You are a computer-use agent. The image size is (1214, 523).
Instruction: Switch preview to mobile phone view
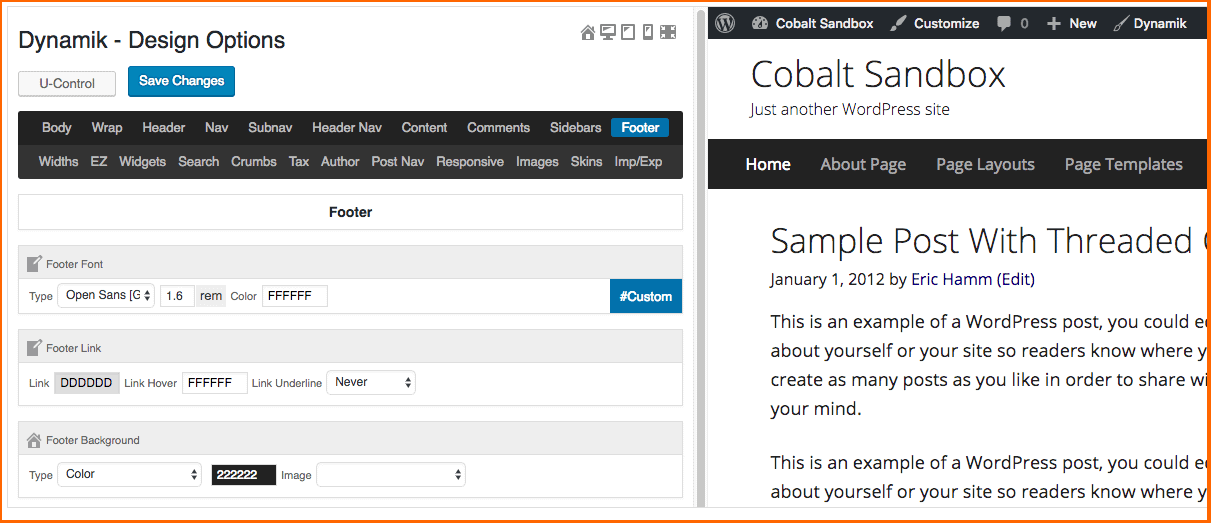[648, 33]
